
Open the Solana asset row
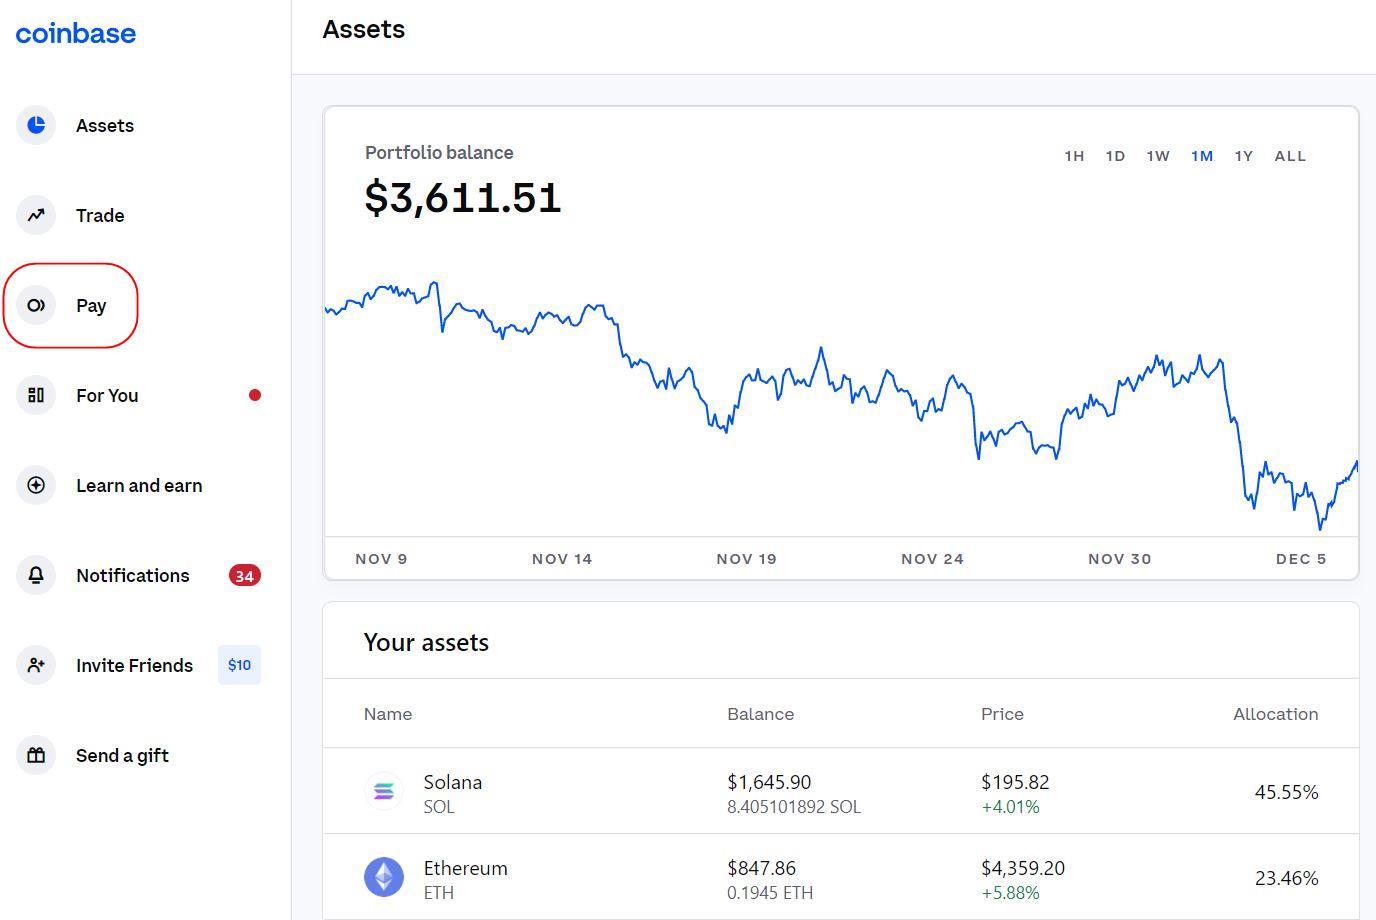(x=840, y=791)
